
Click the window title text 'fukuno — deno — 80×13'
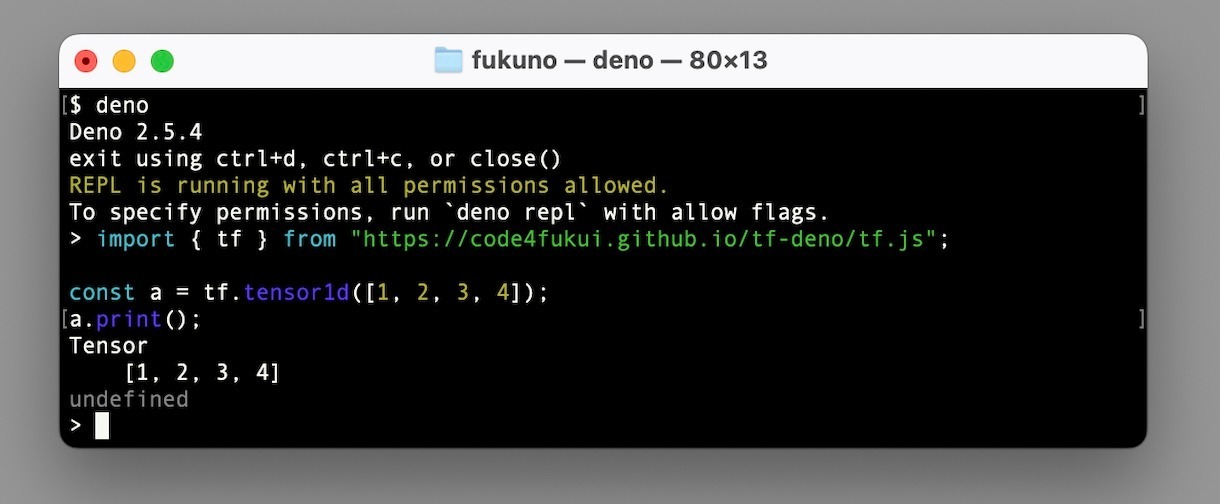619,61
